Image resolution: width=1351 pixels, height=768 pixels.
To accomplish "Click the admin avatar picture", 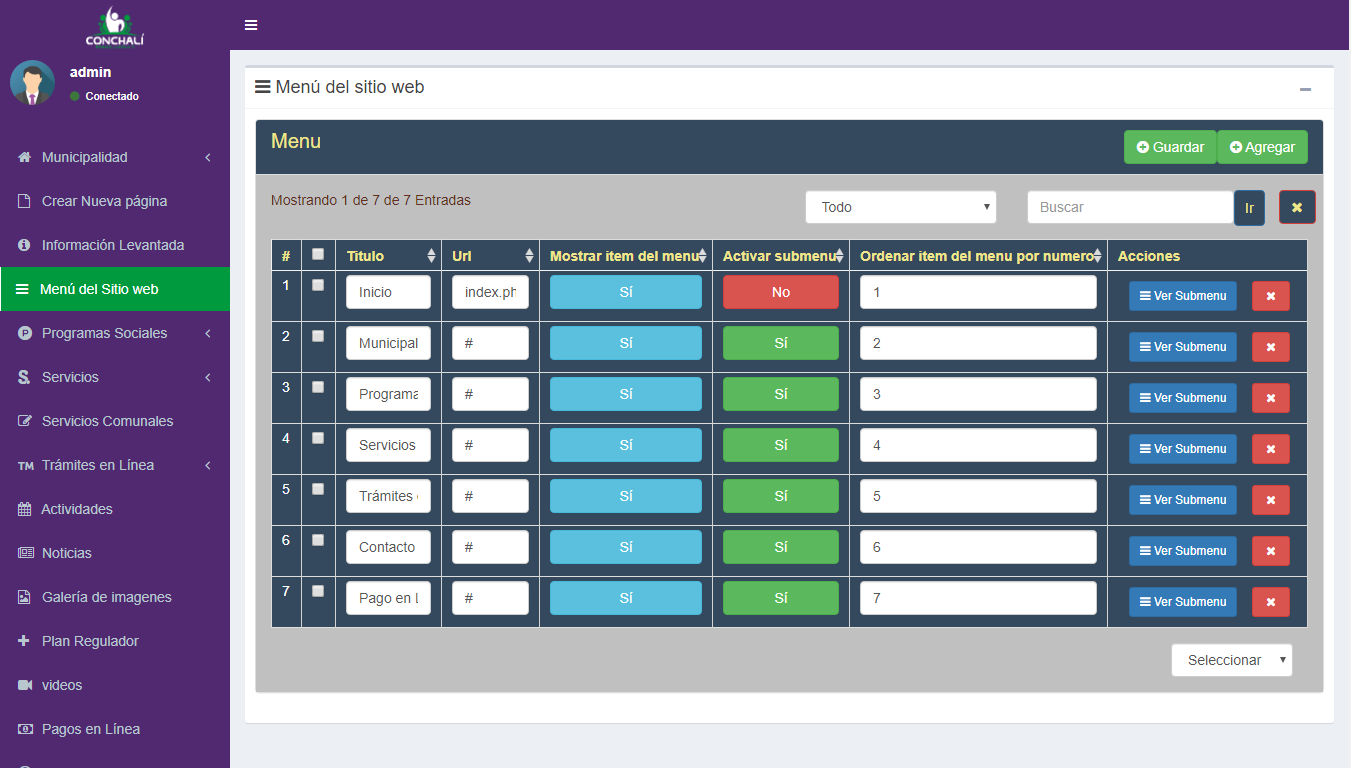I will [32, 83].
